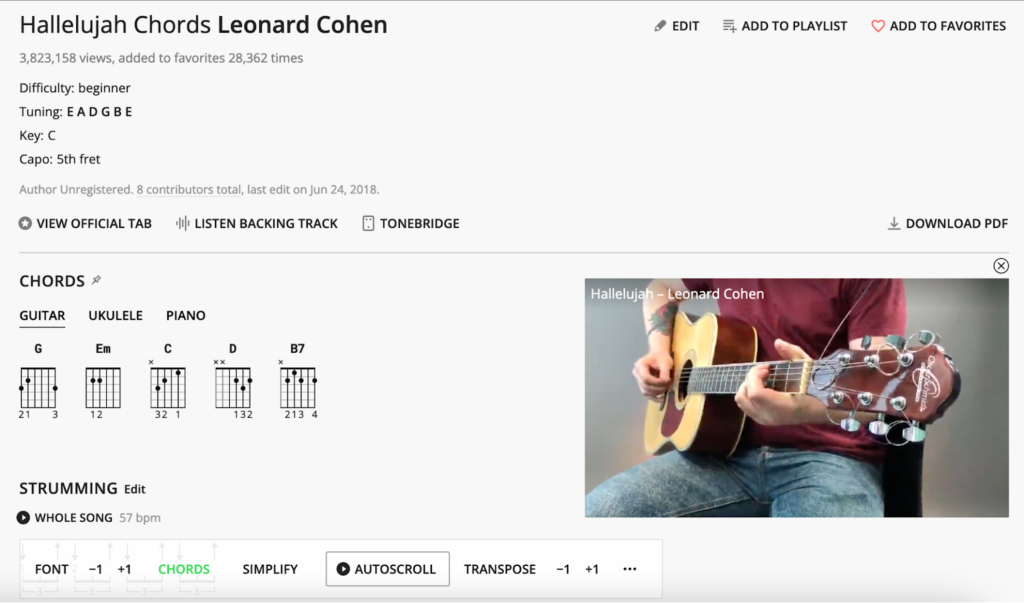Click the Add to Playlist icon
The width and height of the screenshot is (1024, 603).
tap(729, 25)
